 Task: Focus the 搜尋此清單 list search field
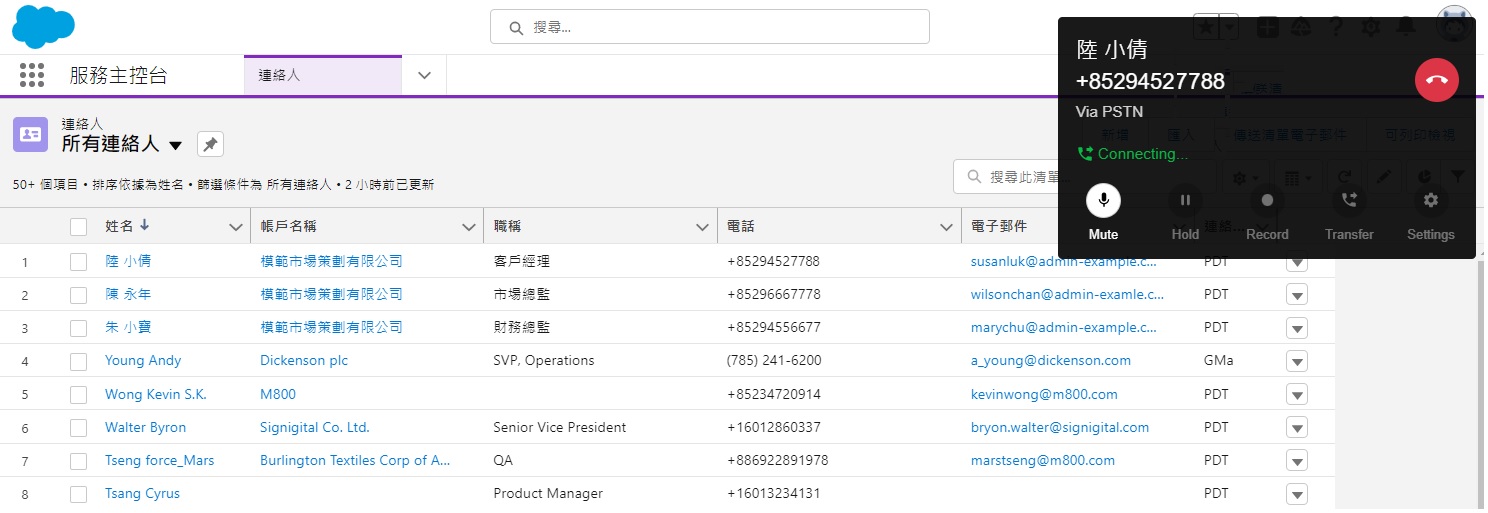click(x=1005, y=177)
